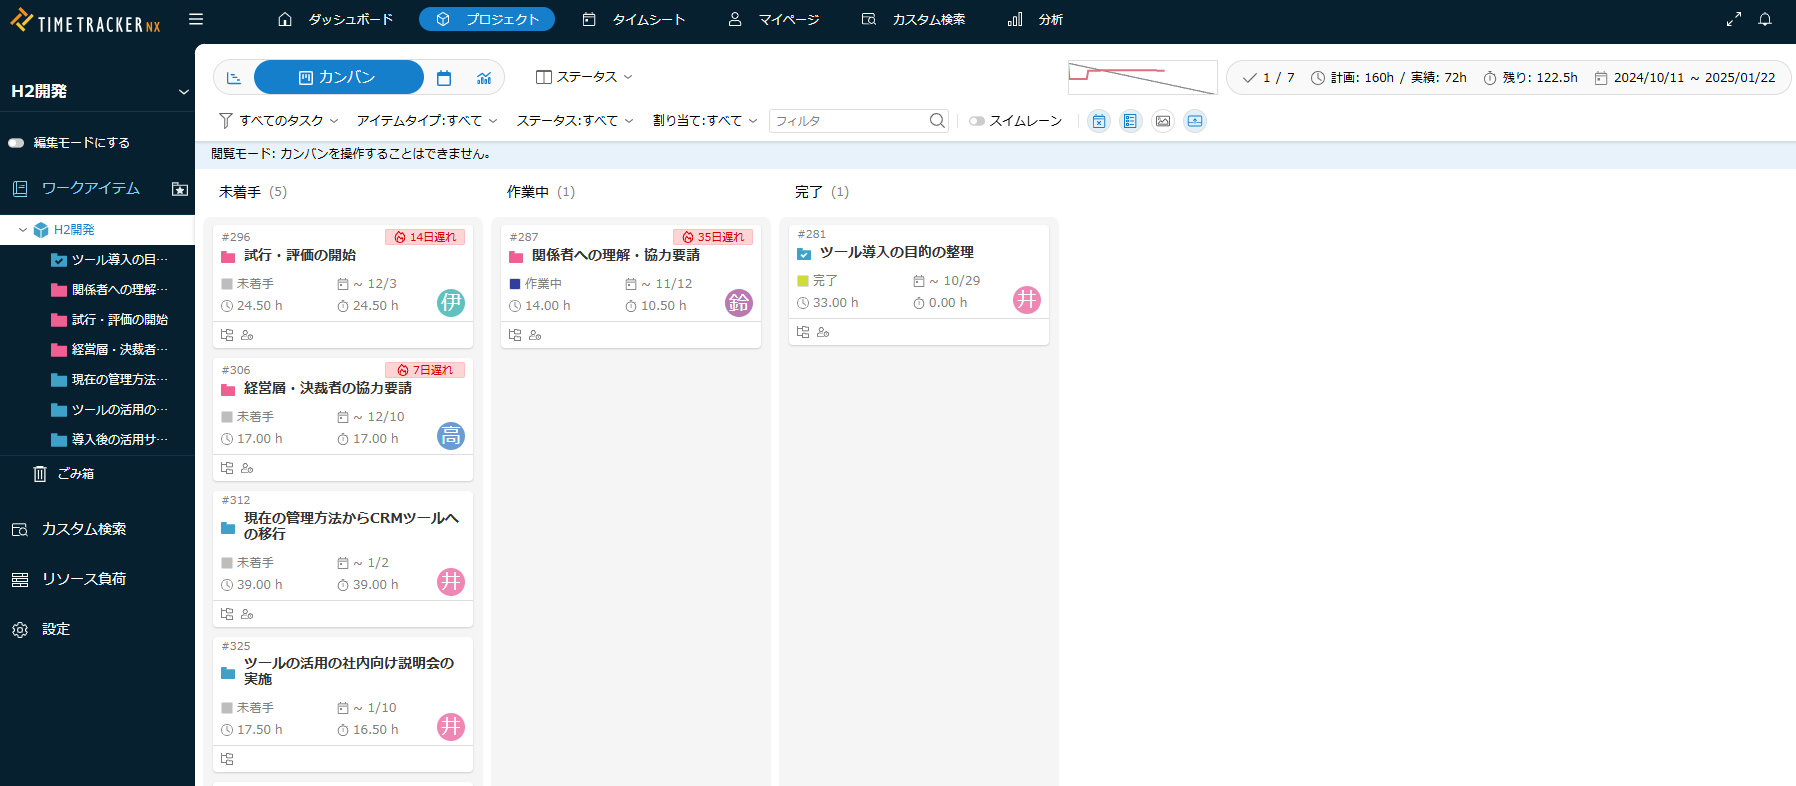1796x786 pixels.
Task: Switch to the Gantt chart view icon
Action: [234, 78]
